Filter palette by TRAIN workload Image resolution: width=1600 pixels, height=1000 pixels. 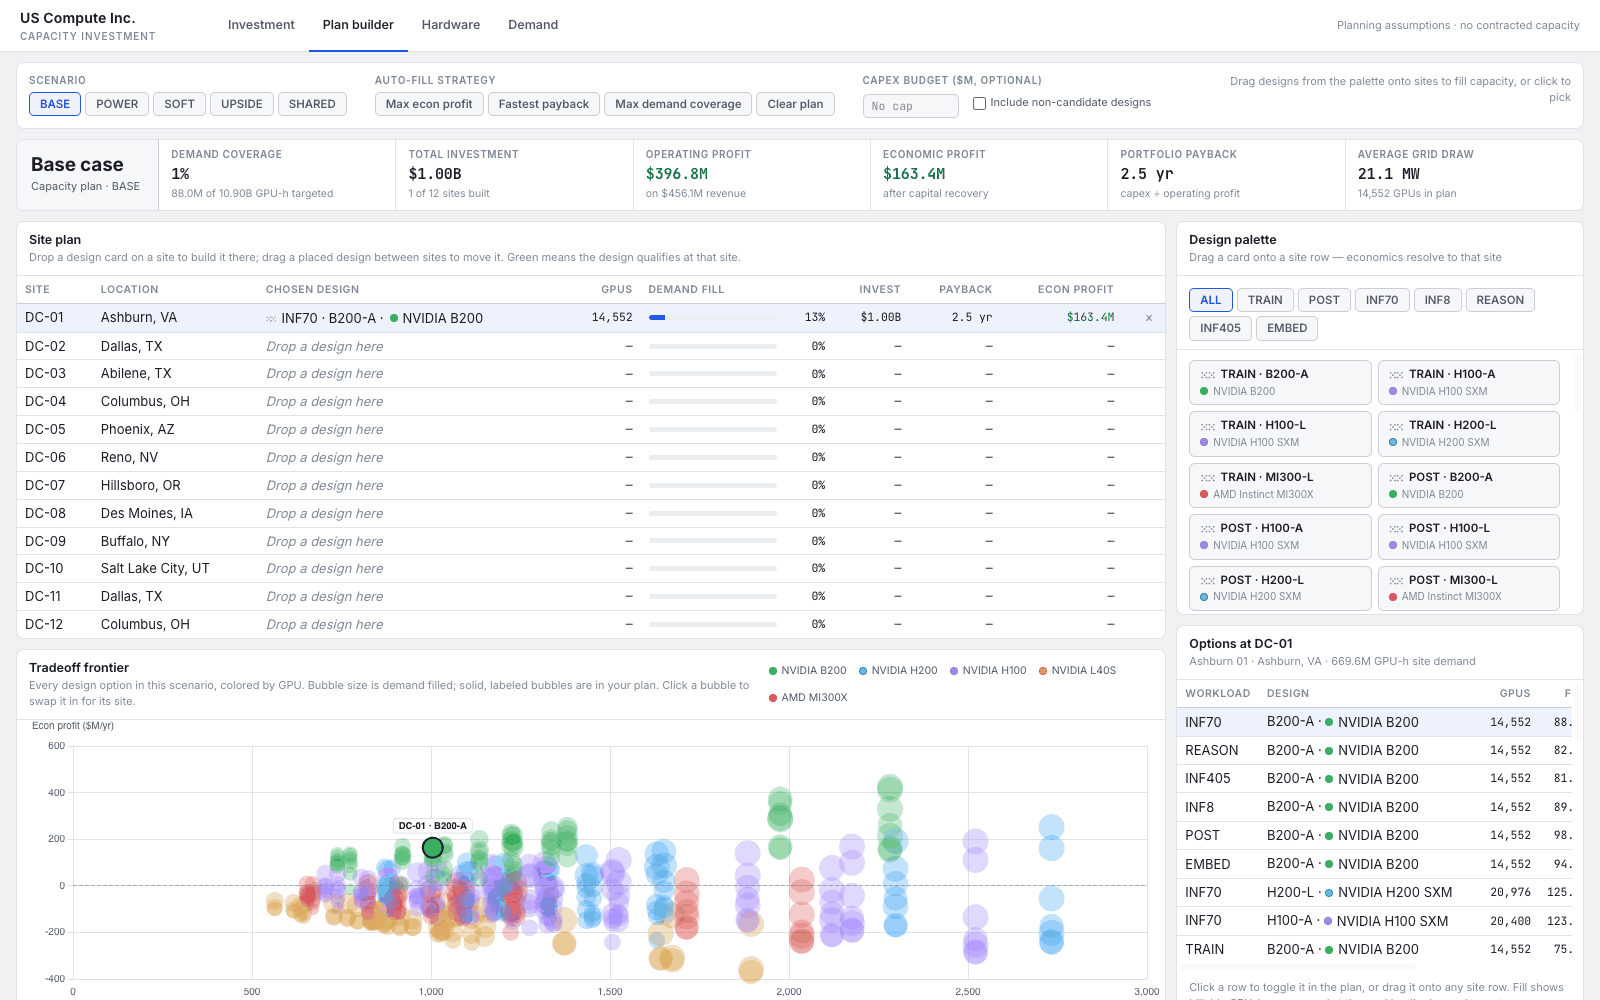(1265, 300)
